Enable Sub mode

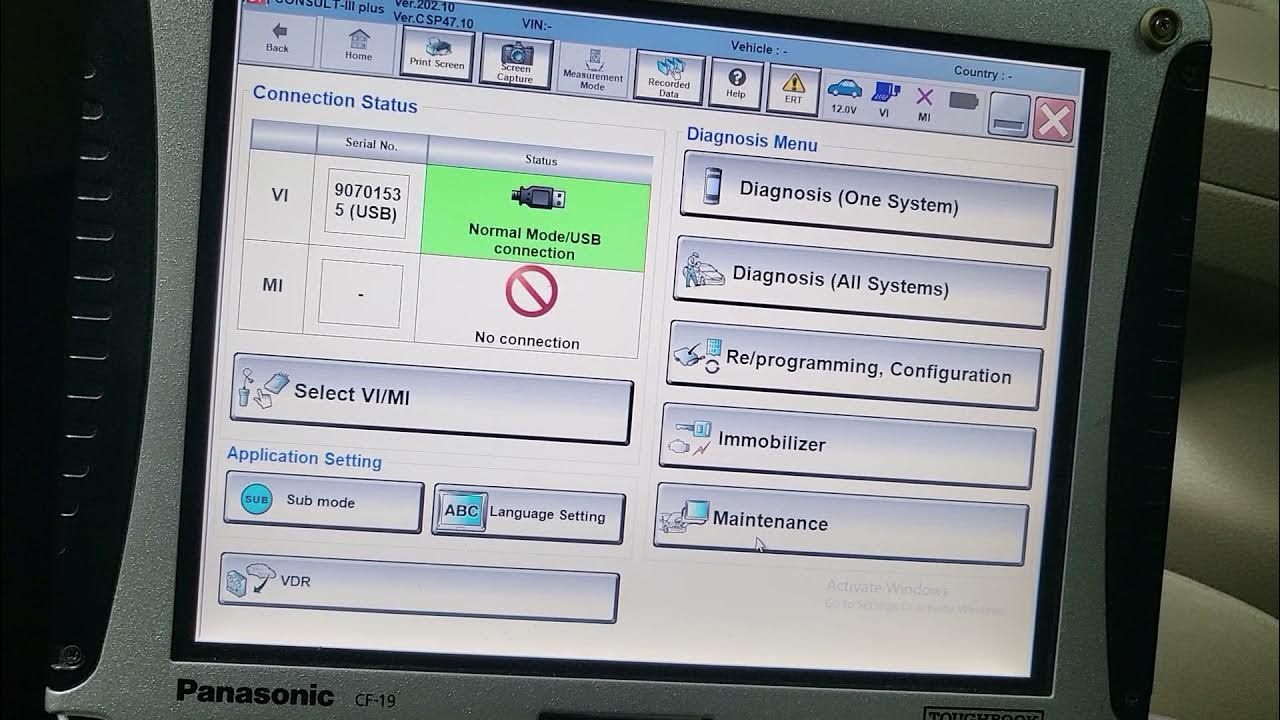click(x=323, y=503)
